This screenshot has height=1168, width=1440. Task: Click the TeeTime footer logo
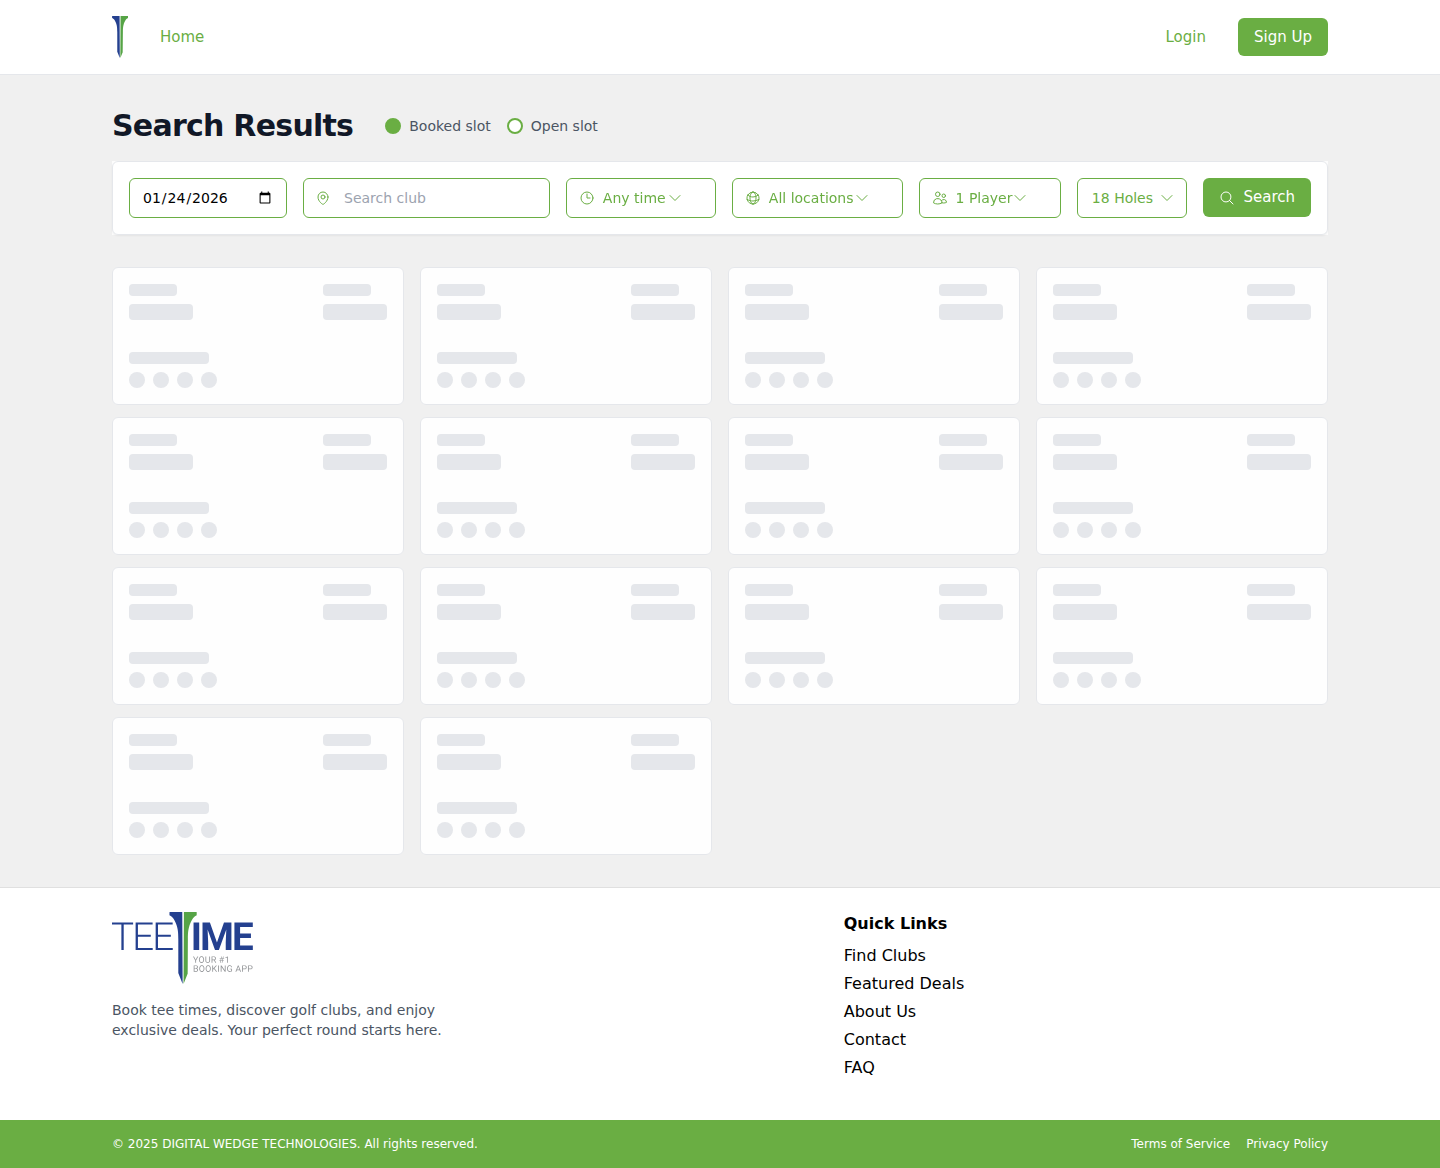pyautogui.click(x=183, y=946)
